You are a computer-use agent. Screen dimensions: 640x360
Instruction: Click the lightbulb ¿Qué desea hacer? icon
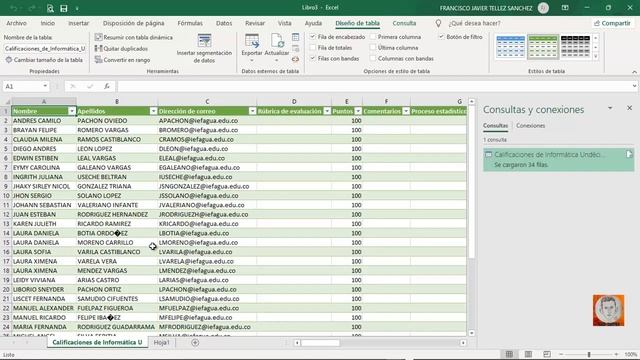pos(438,24)
